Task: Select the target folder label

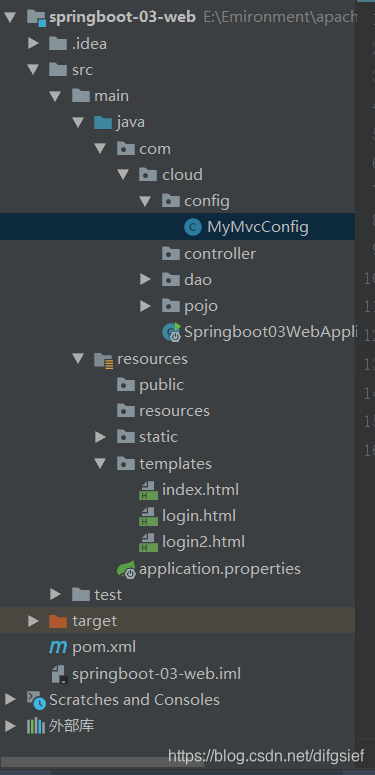Action: [94, 621]
